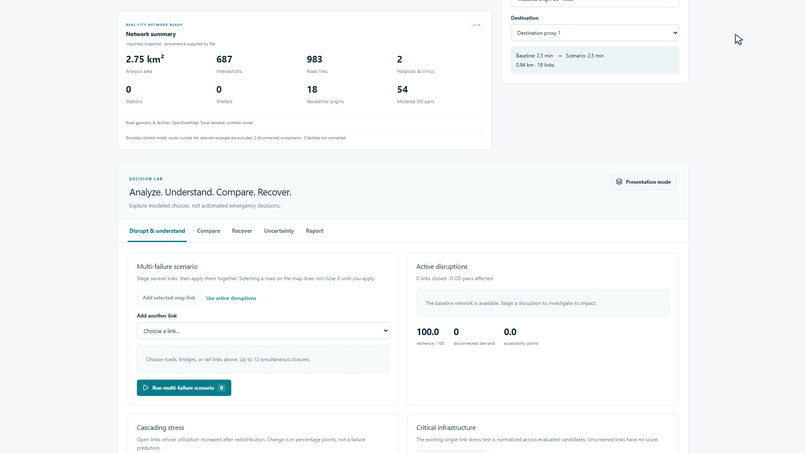Click the Analyze. Understand. Compare. Recover. heading
The image size is (806, 453).
tap(210, 192)
